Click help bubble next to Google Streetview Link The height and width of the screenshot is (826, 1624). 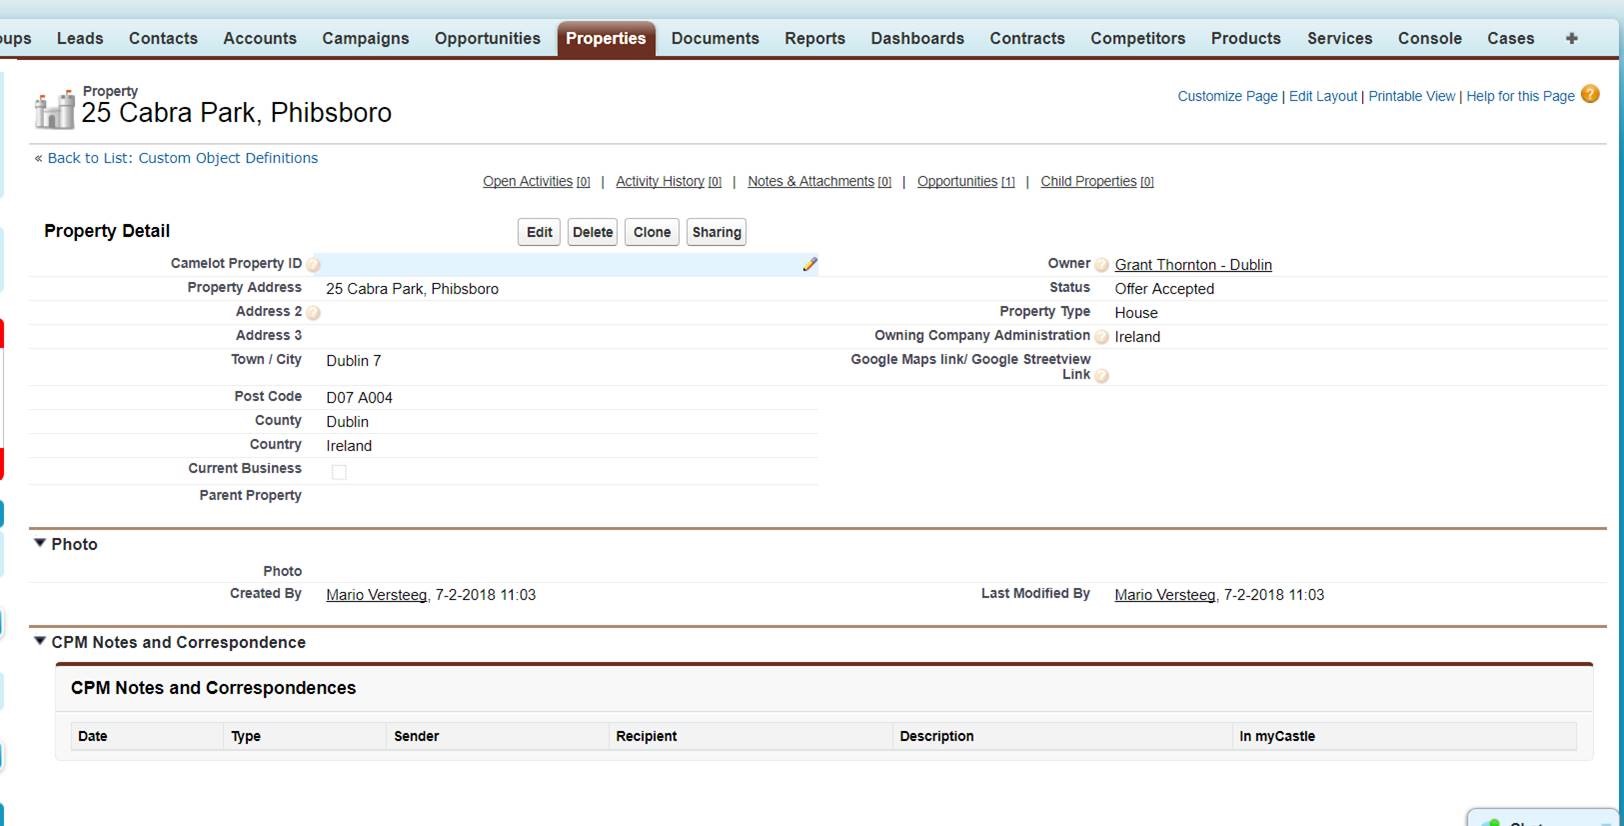(1101, 376)
